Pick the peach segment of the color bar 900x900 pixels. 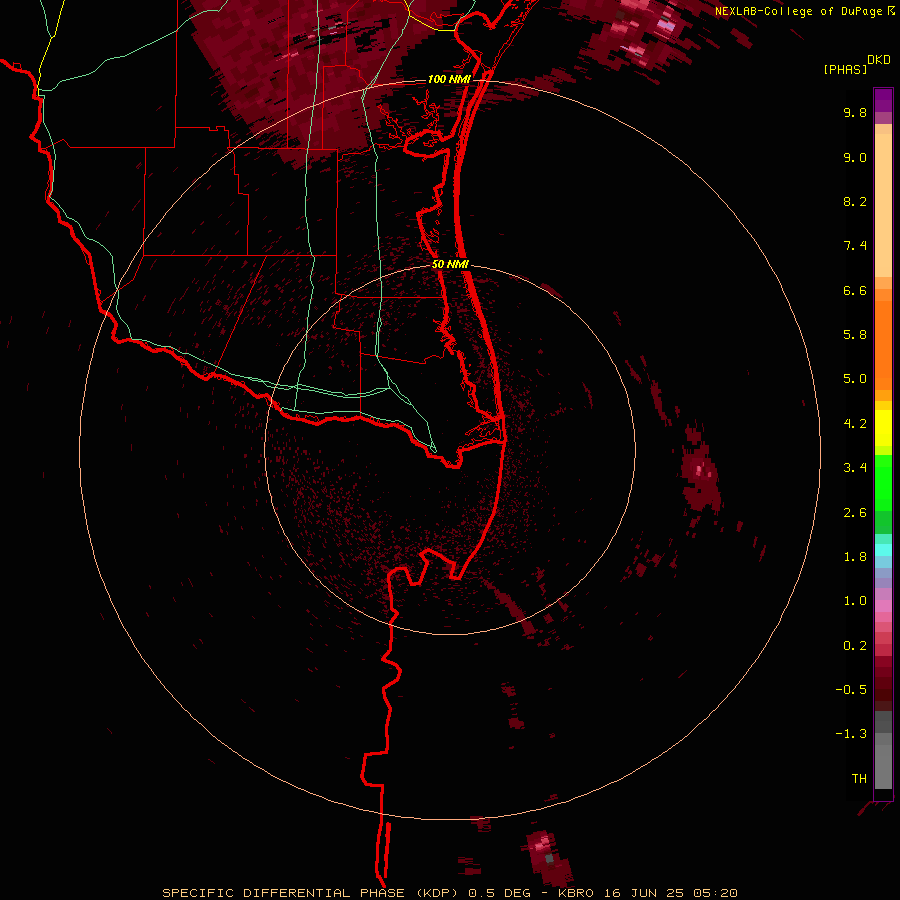coord(883,205)
